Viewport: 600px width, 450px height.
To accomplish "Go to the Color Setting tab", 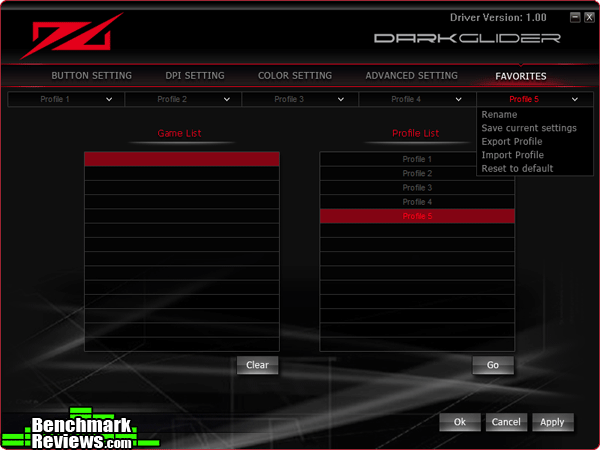I will coord(295,76).
